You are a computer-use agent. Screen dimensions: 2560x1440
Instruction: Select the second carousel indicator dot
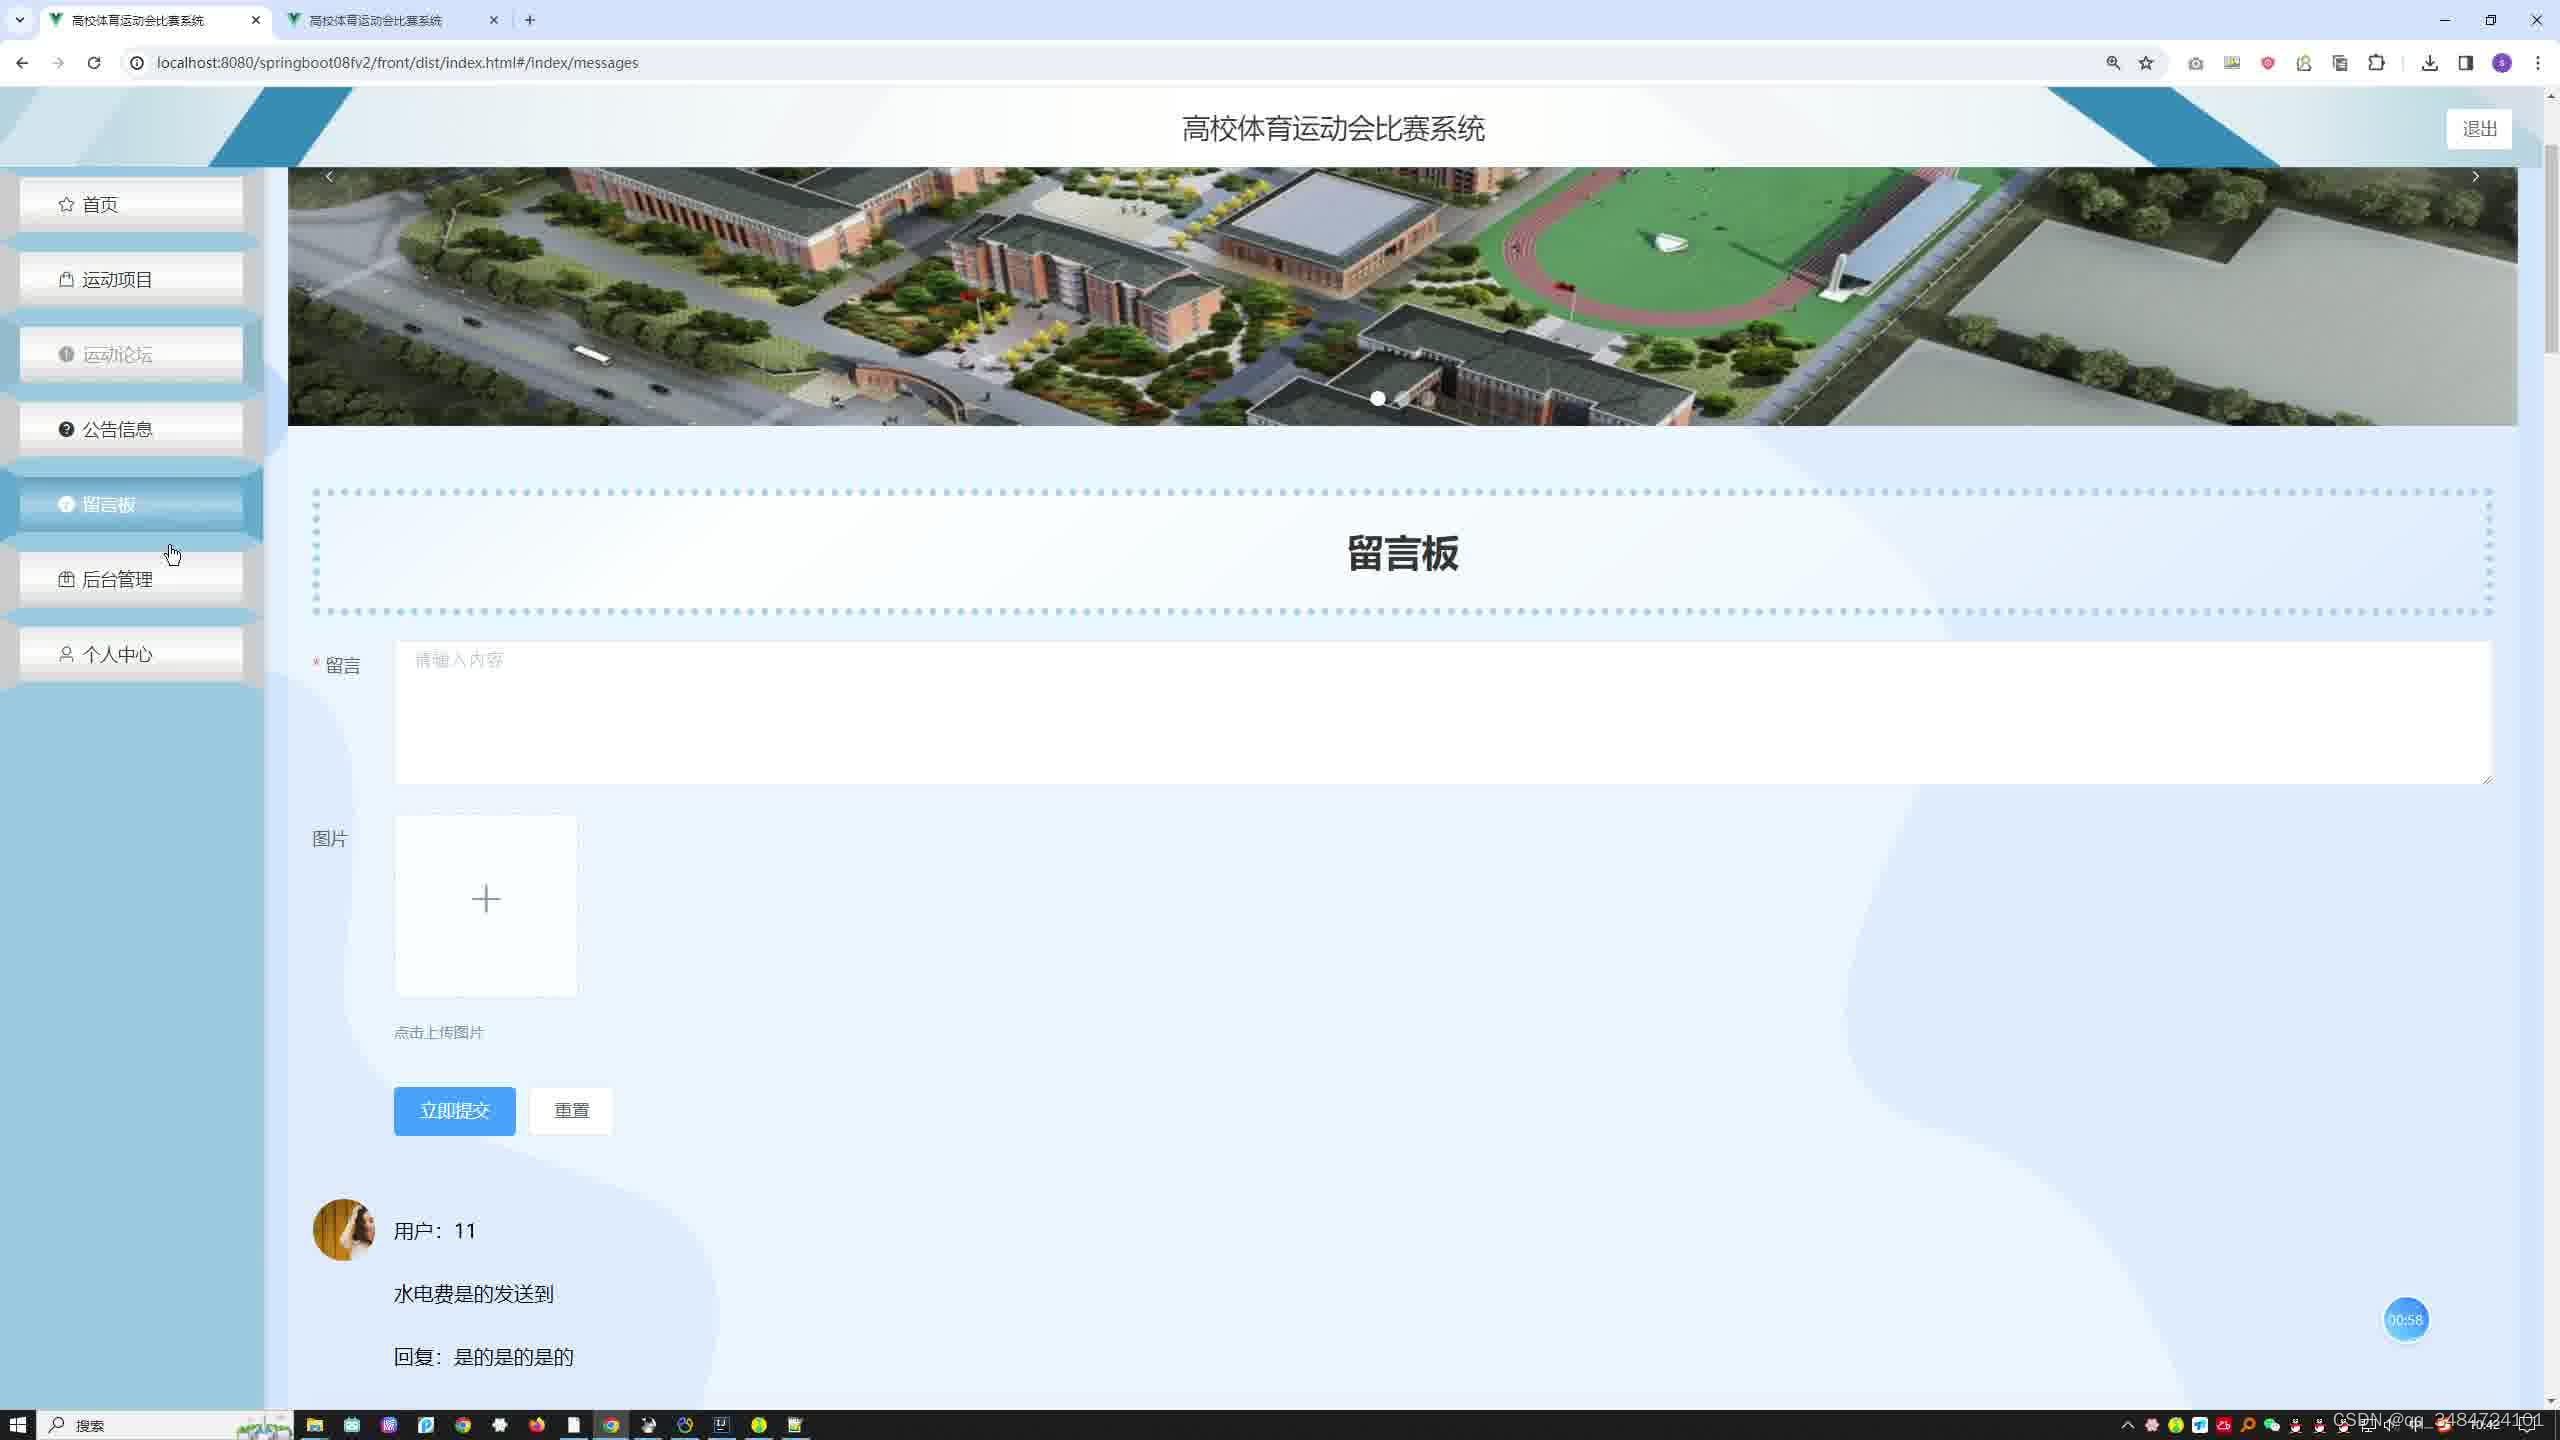[x=1403, y=398]
